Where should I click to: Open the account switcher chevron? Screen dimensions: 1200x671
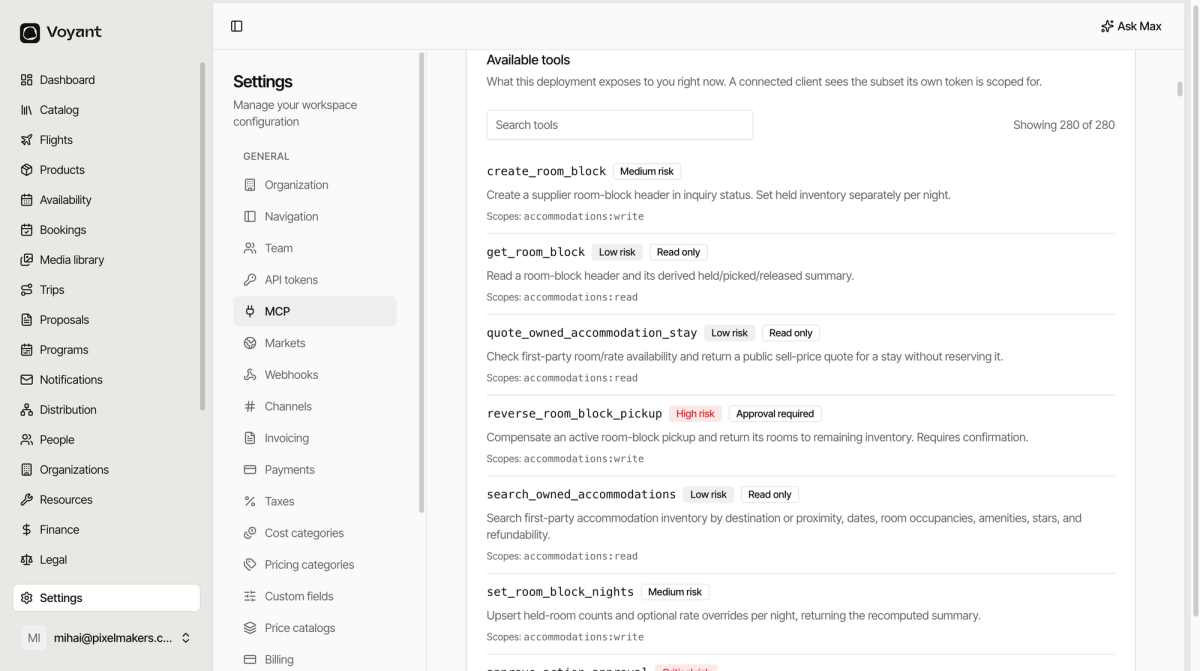(x=186, y=638)
